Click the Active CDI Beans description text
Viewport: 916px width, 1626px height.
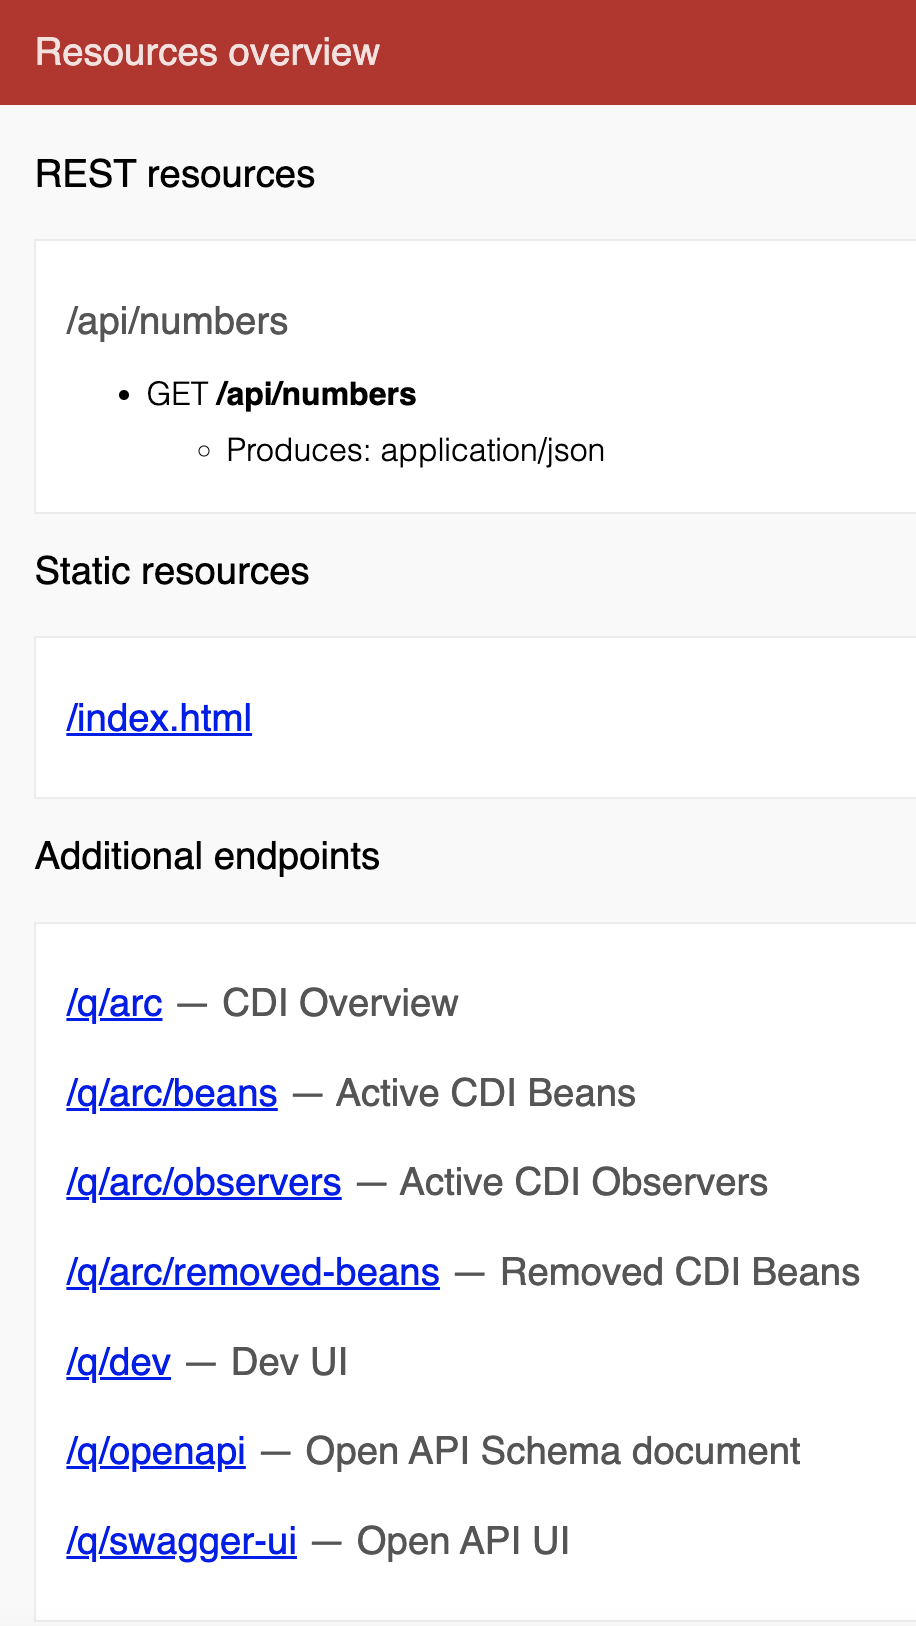pyautogui.click(x=485, y=1093)
